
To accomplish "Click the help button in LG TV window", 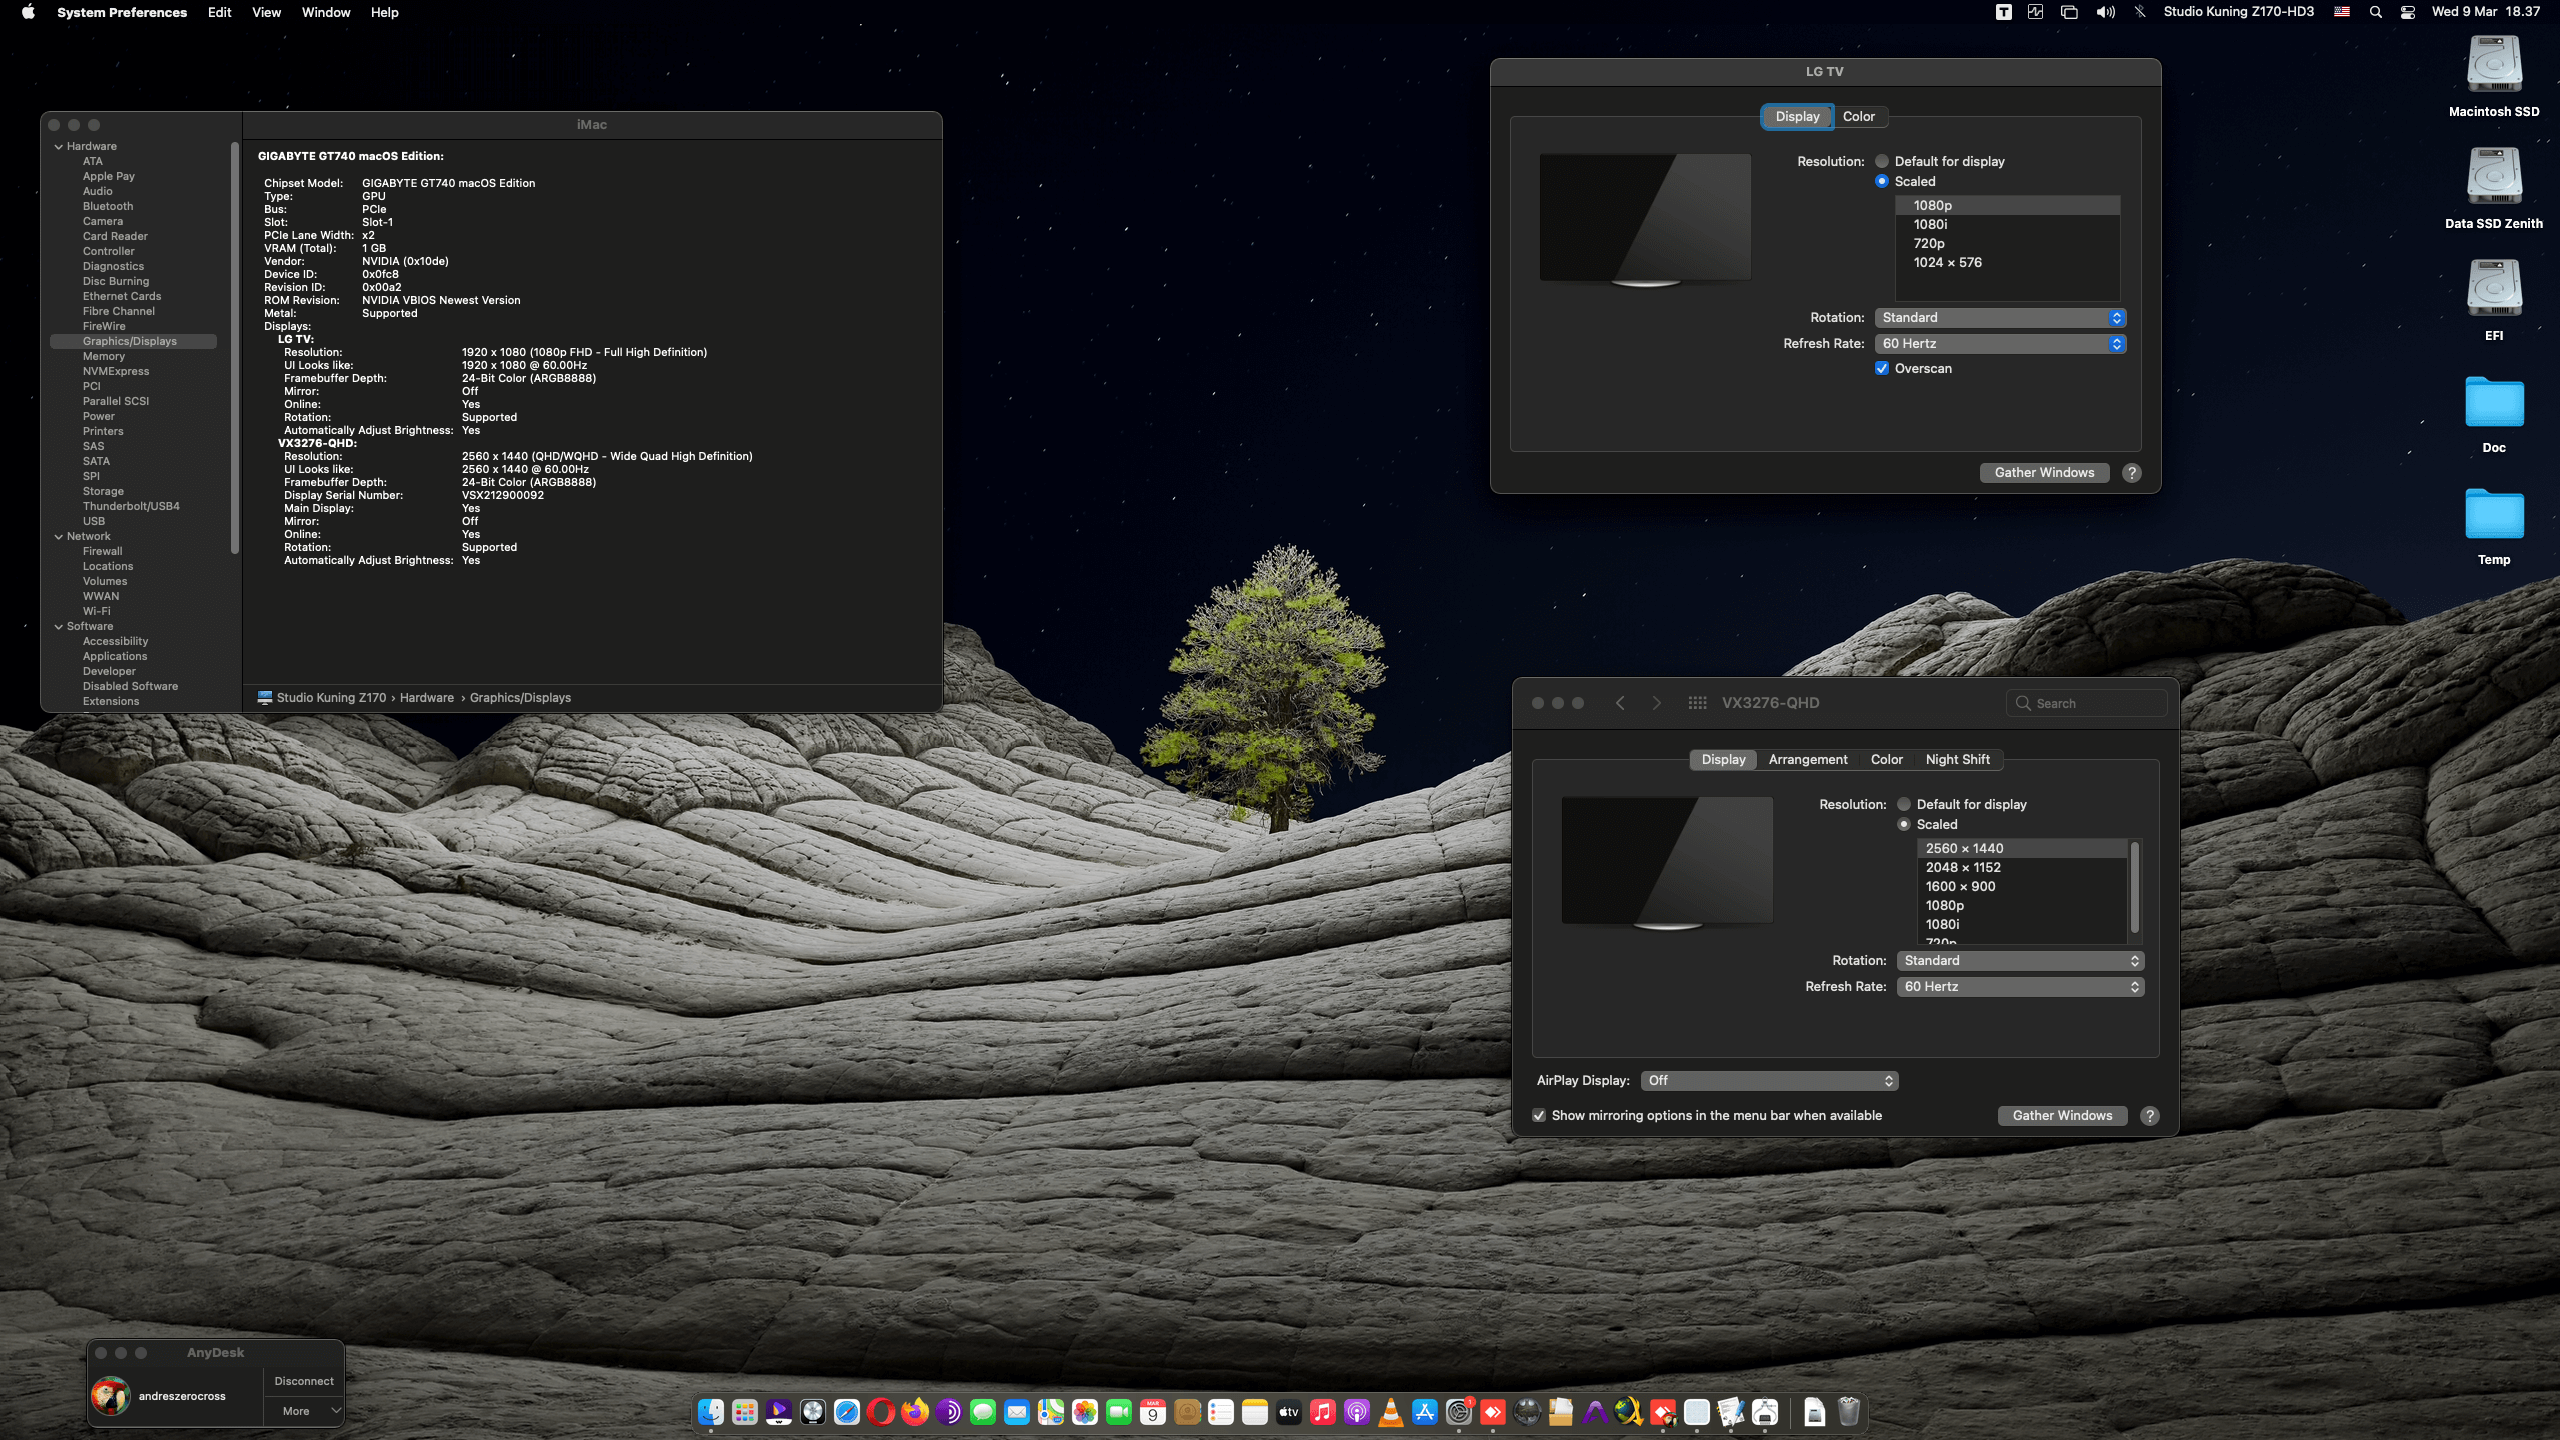I will pyautogui.click(x=2132, y=473).
